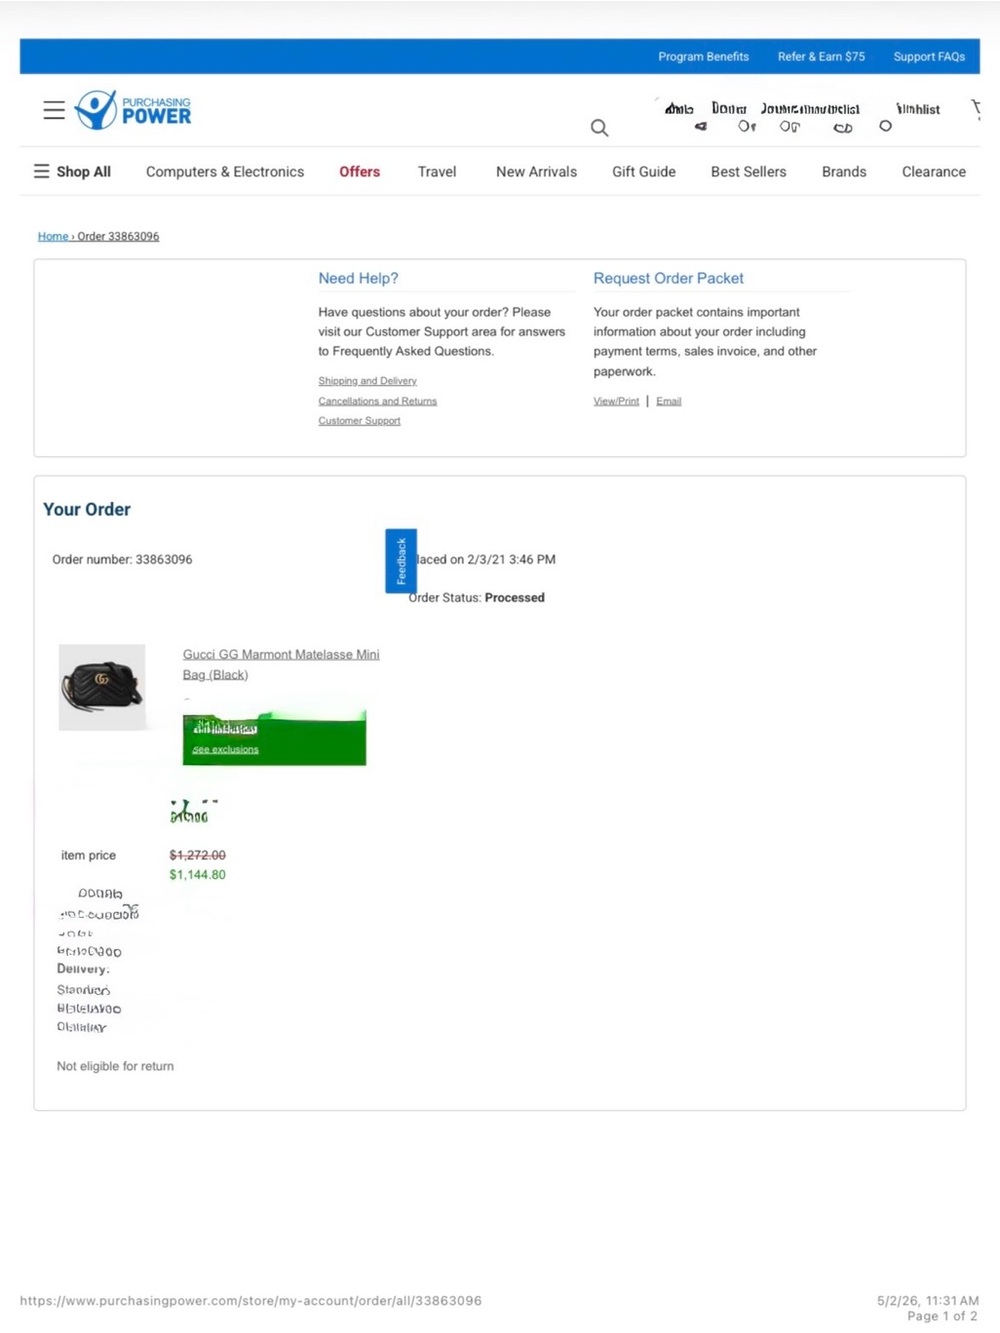The width and height of the screenshot is (1000, 1333).
Task: Open the Computers & Electronics category
Action: (x=225, y=171)
